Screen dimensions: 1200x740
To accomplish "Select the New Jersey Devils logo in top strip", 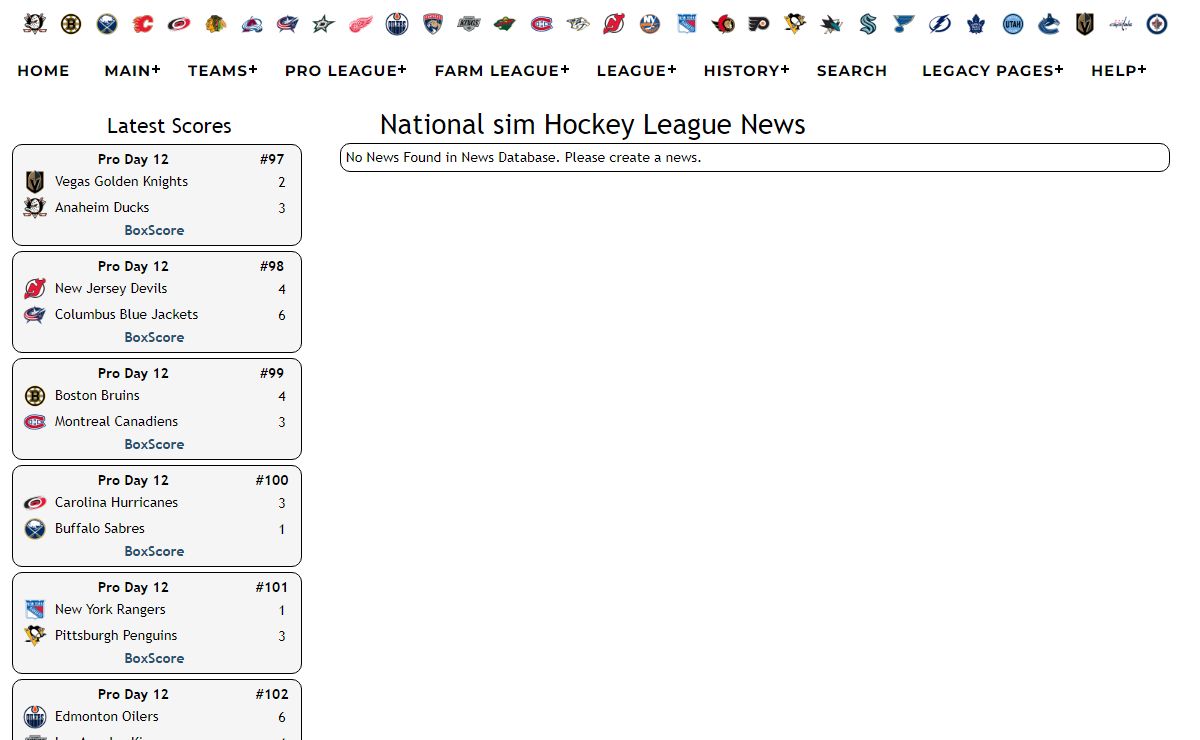I will click(x=614, y=24).
